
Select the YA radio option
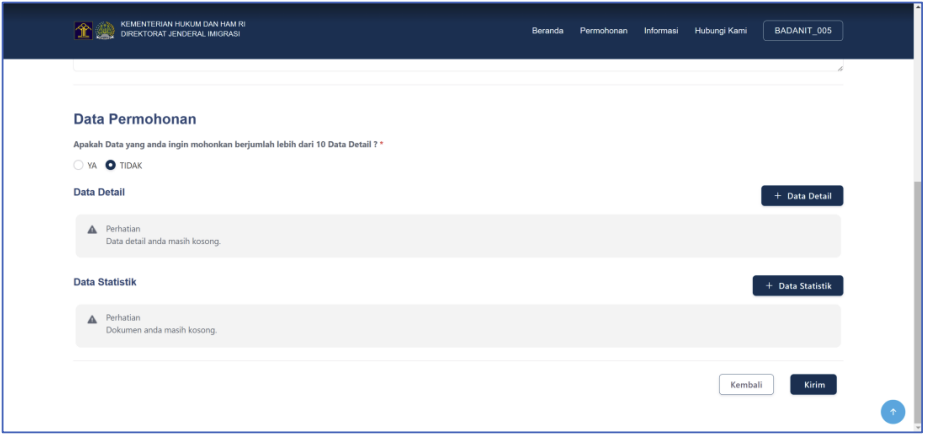pos(79,166)
